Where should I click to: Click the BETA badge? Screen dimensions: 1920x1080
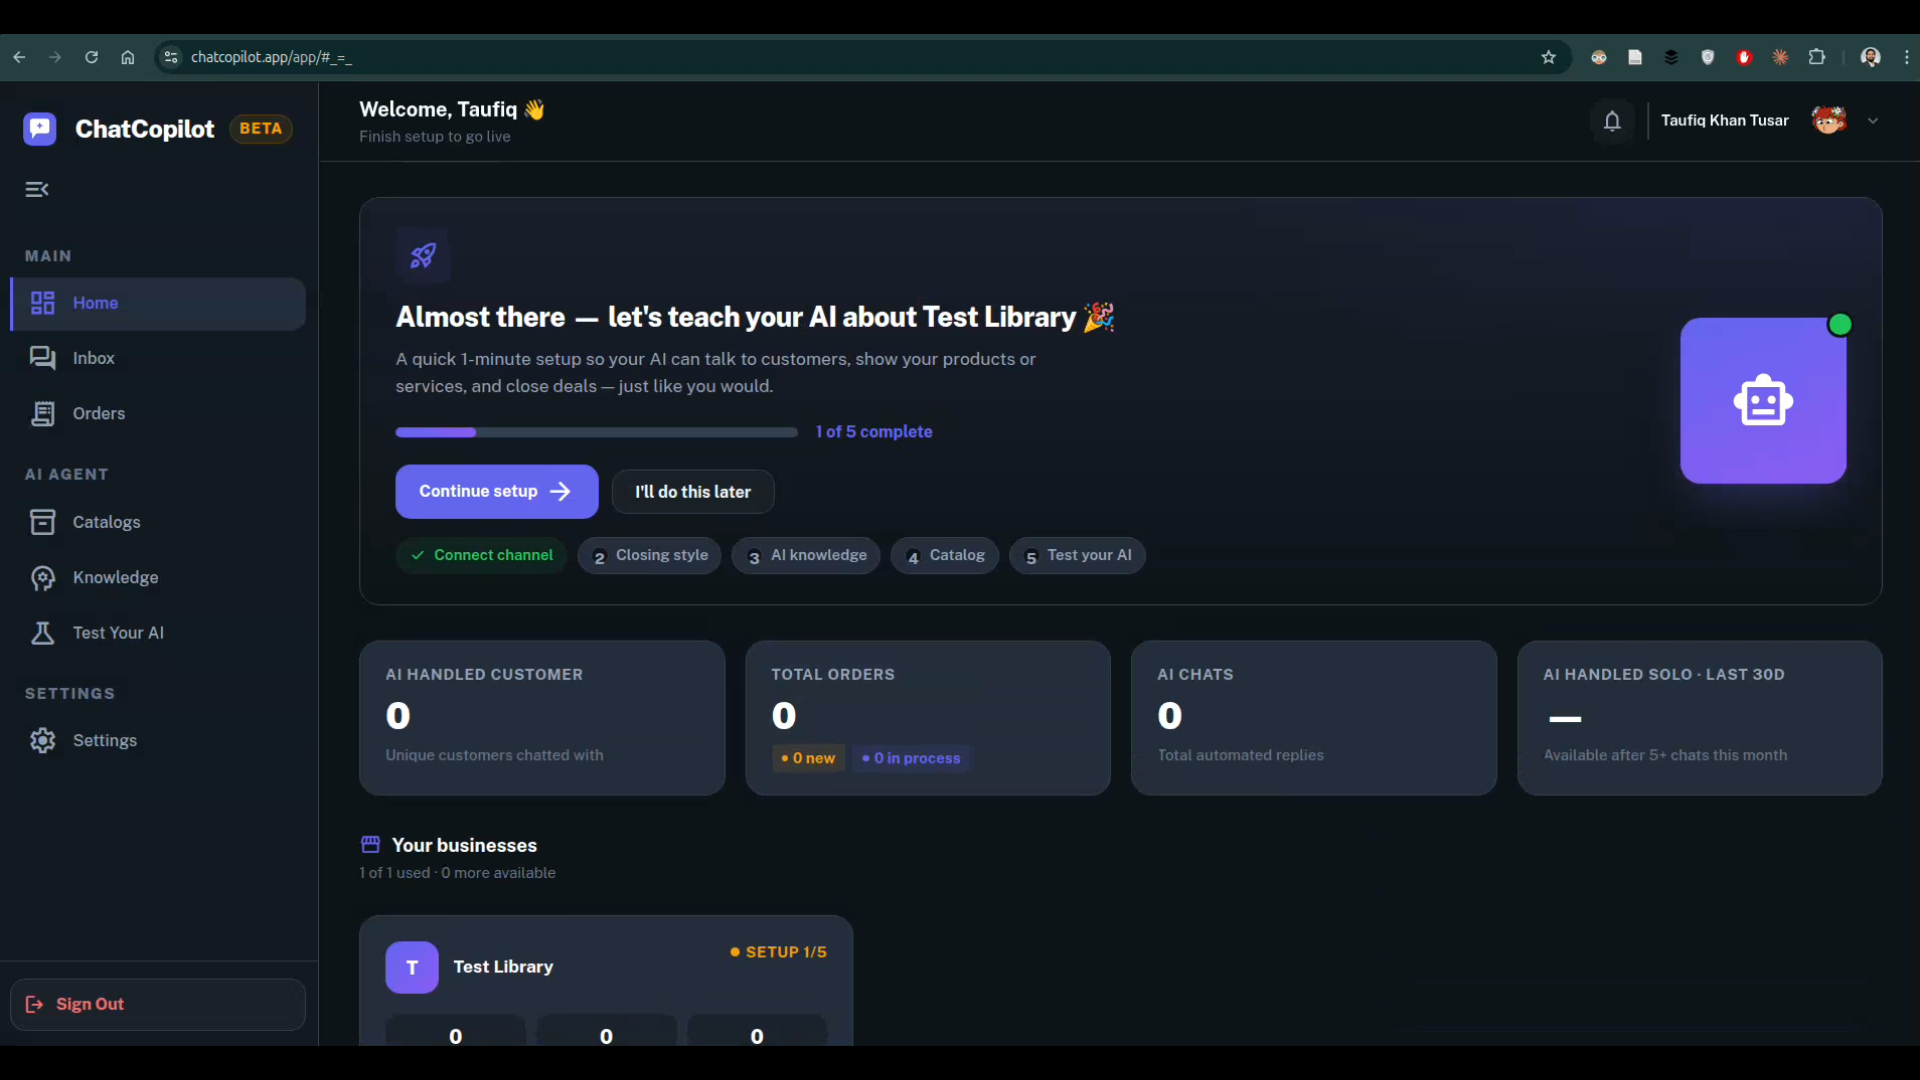click(x=261, y=129)
